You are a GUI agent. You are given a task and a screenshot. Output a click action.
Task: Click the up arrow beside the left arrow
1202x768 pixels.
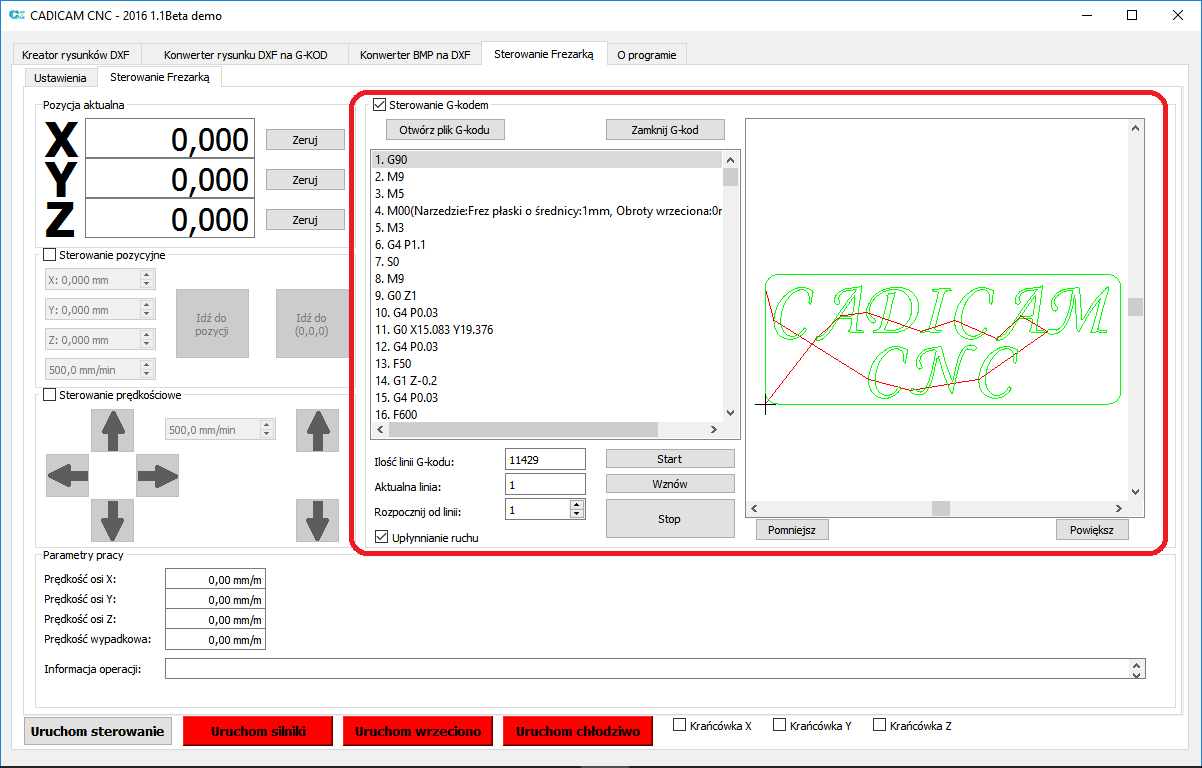coord(112,430)
